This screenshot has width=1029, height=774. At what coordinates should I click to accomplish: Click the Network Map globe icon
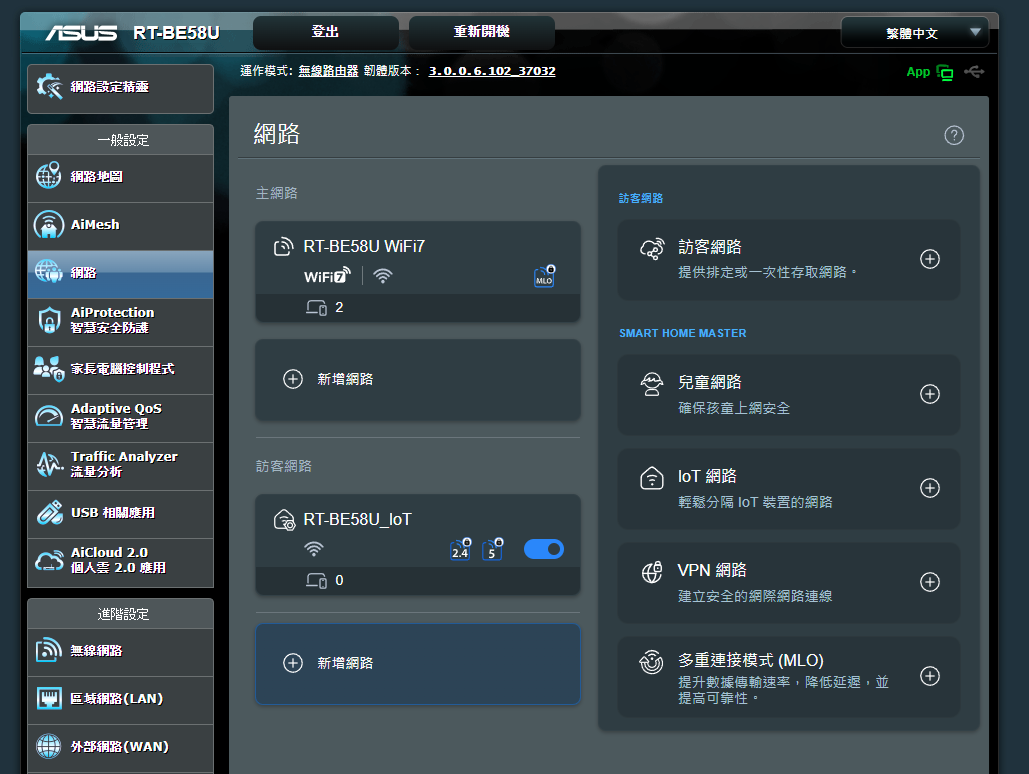49,175
